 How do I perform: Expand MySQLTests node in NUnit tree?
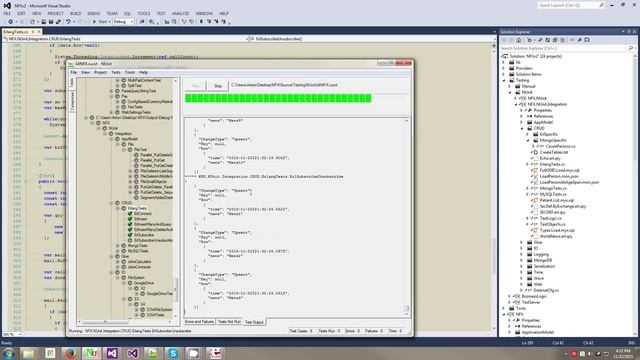(x=118, y=251)
